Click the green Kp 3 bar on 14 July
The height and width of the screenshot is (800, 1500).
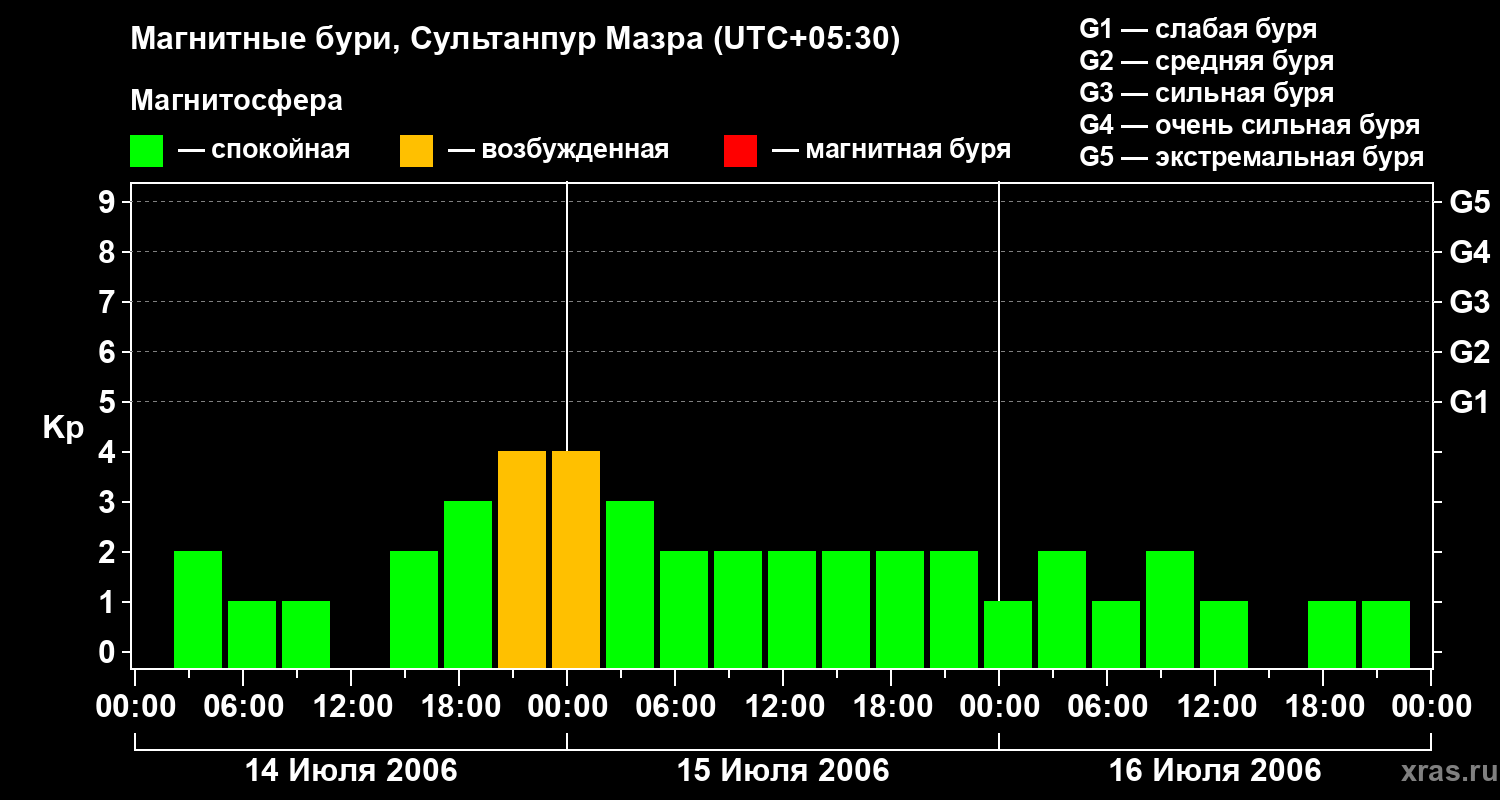pyautogui.click(x=468, y=584)
